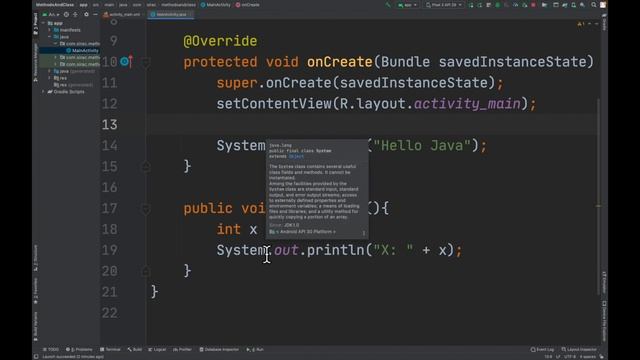Collapse the app module node
This screenshot has height=360, width=640.
point(44,23)
